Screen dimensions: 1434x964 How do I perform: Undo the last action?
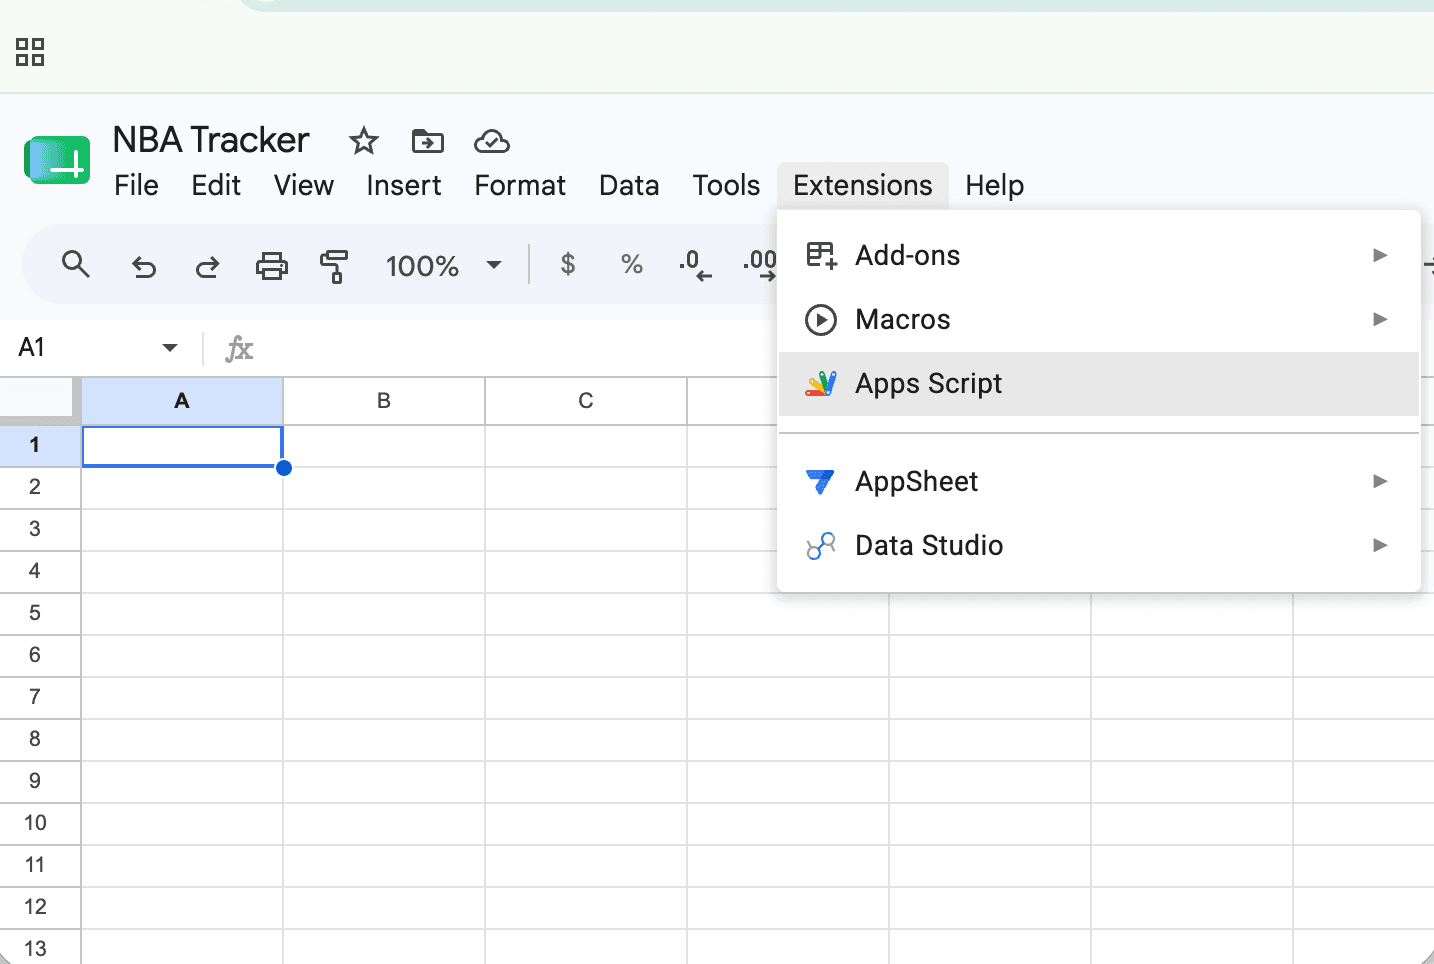tap(144, 266)
